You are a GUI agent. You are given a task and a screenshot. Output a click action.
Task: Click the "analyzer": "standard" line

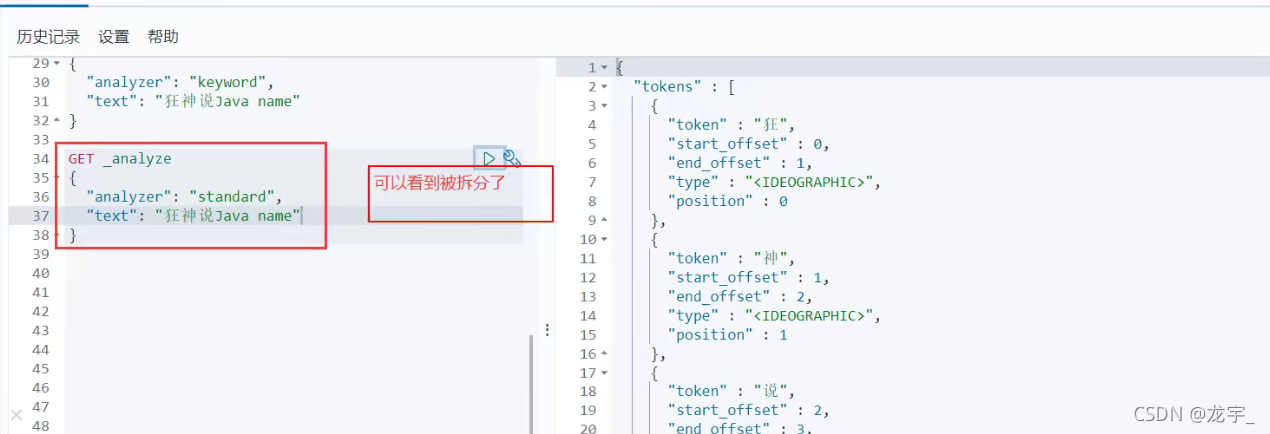185,197
